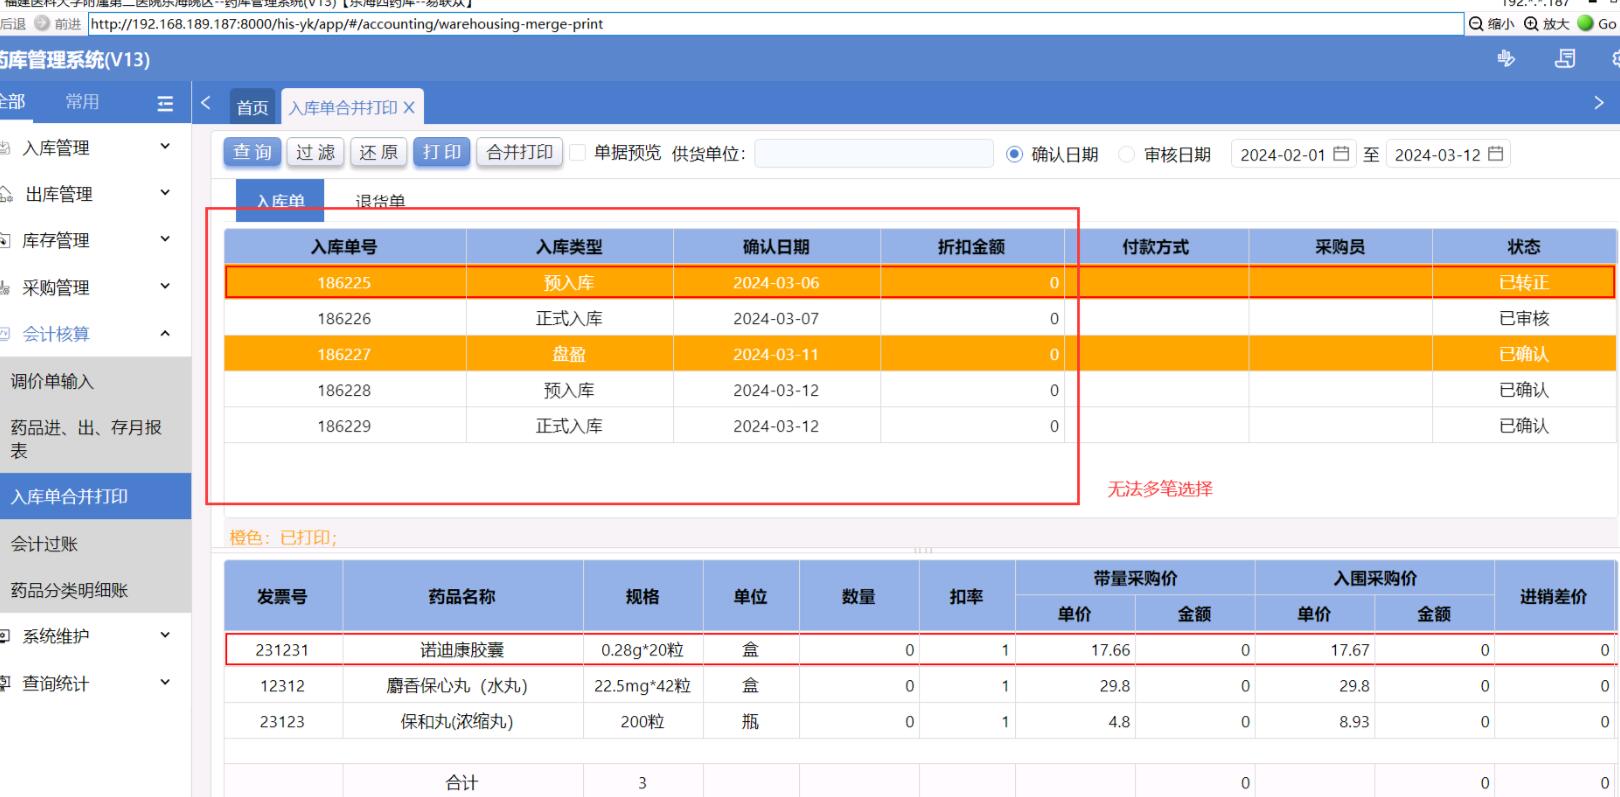Open the receipt document icon in the header
Viewport: 1620px width, 797px height.
1565,59
